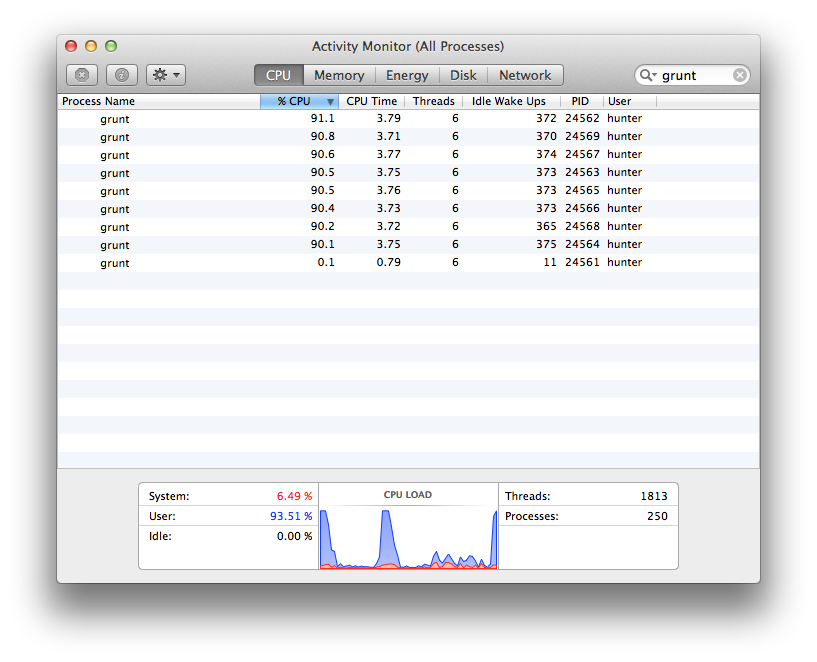
Task: Switch to the Network tab
Action: click(525, 75)
